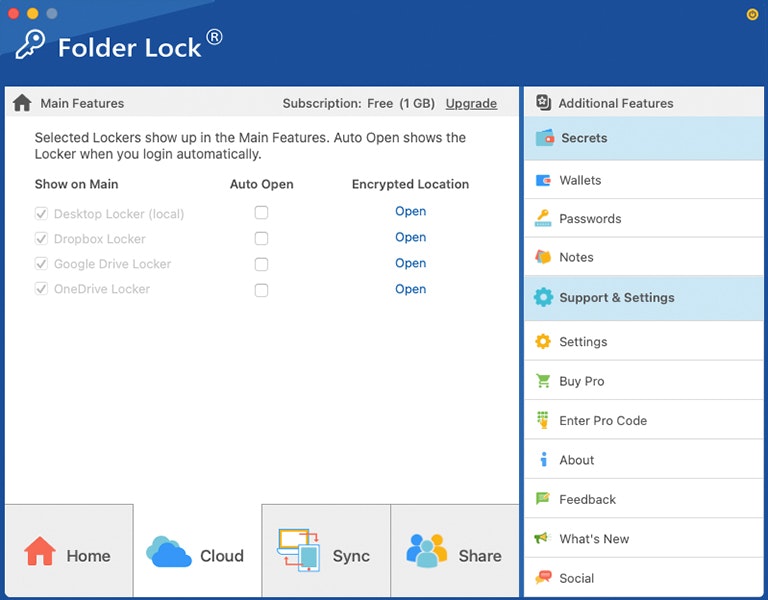
Task: Click the 'Show on Main' column header
Action: (x=76, y=184)
